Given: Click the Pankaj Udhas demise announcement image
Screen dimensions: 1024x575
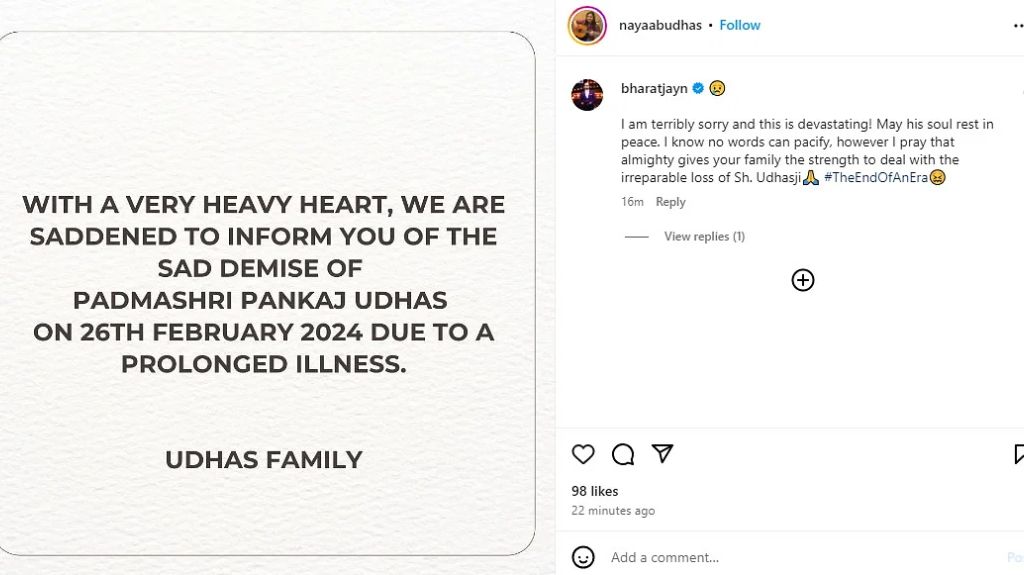Looking at the screenshot, I should point(264,290).
